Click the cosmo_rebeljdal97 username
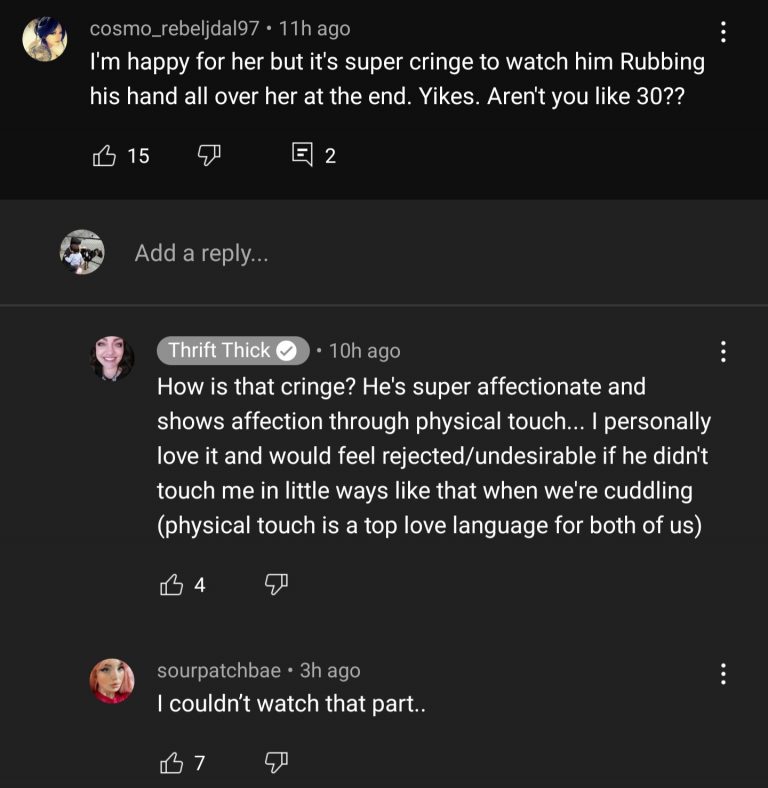 174,29
